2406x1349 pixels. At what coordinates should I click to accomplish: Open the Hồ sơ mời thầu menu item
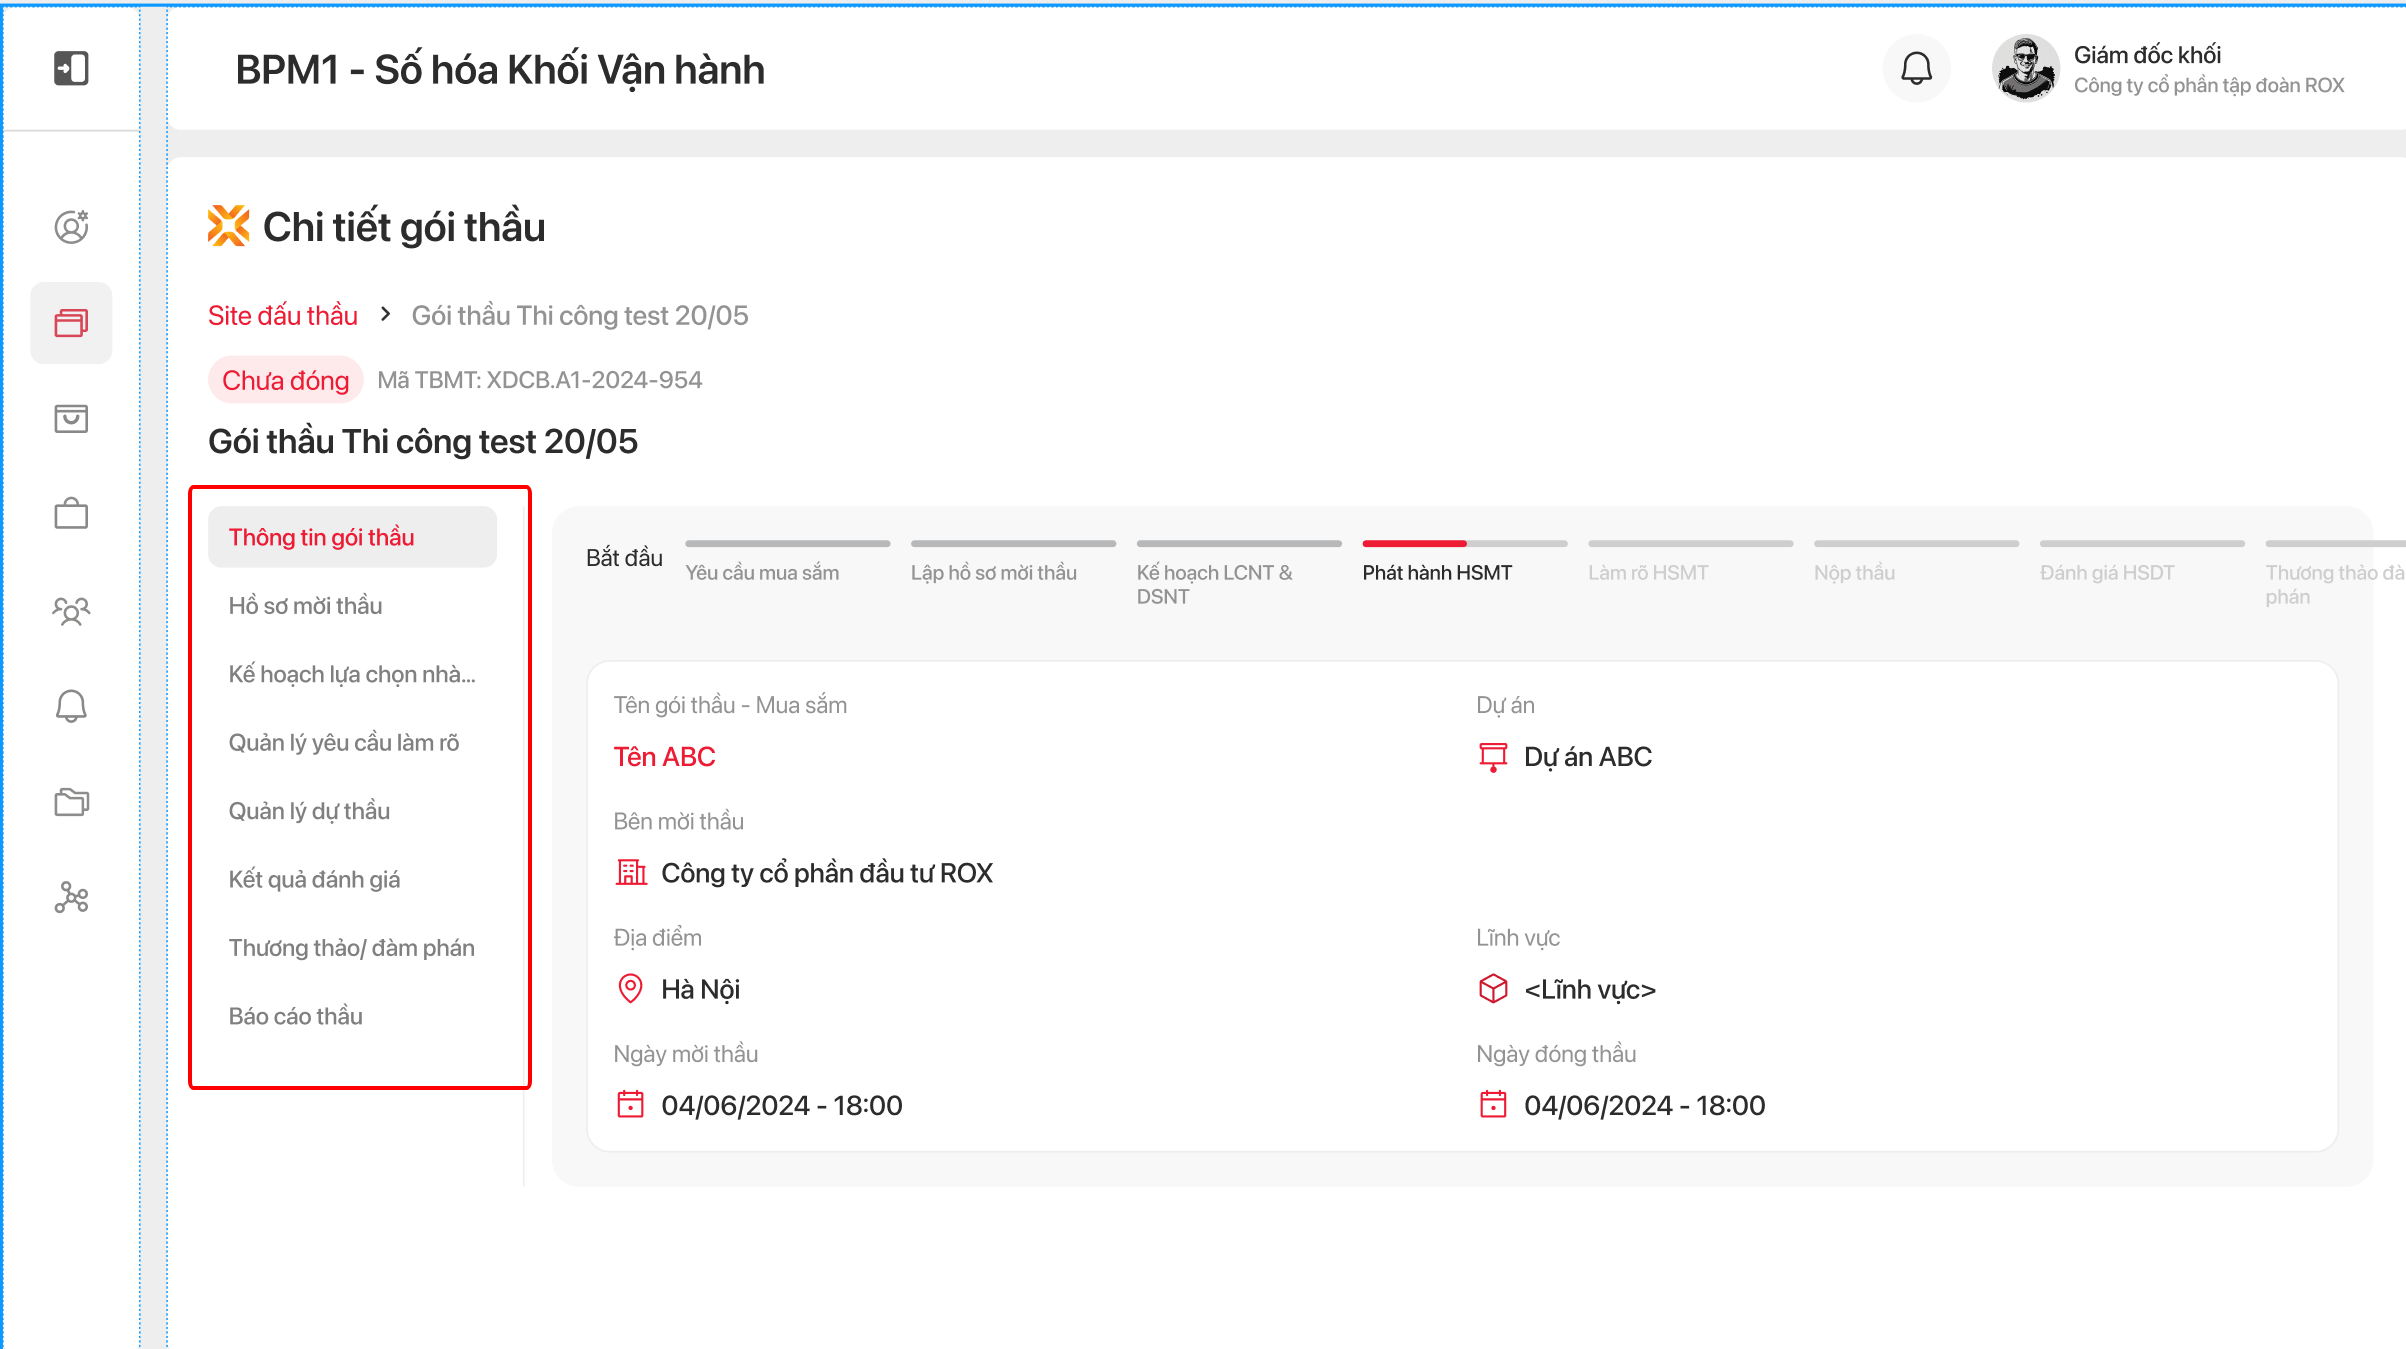(305, 606)
